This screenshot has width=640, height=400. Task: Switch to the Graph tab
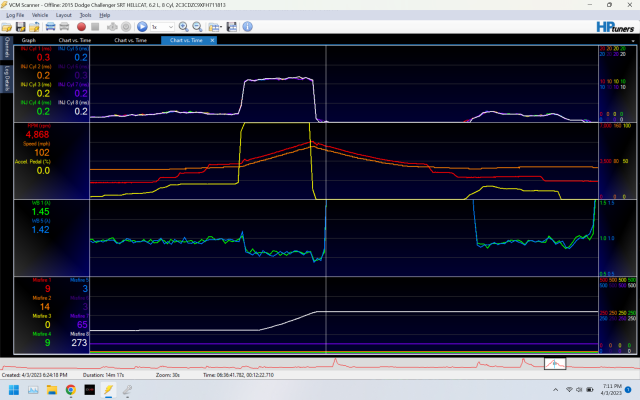click(29, 40)
